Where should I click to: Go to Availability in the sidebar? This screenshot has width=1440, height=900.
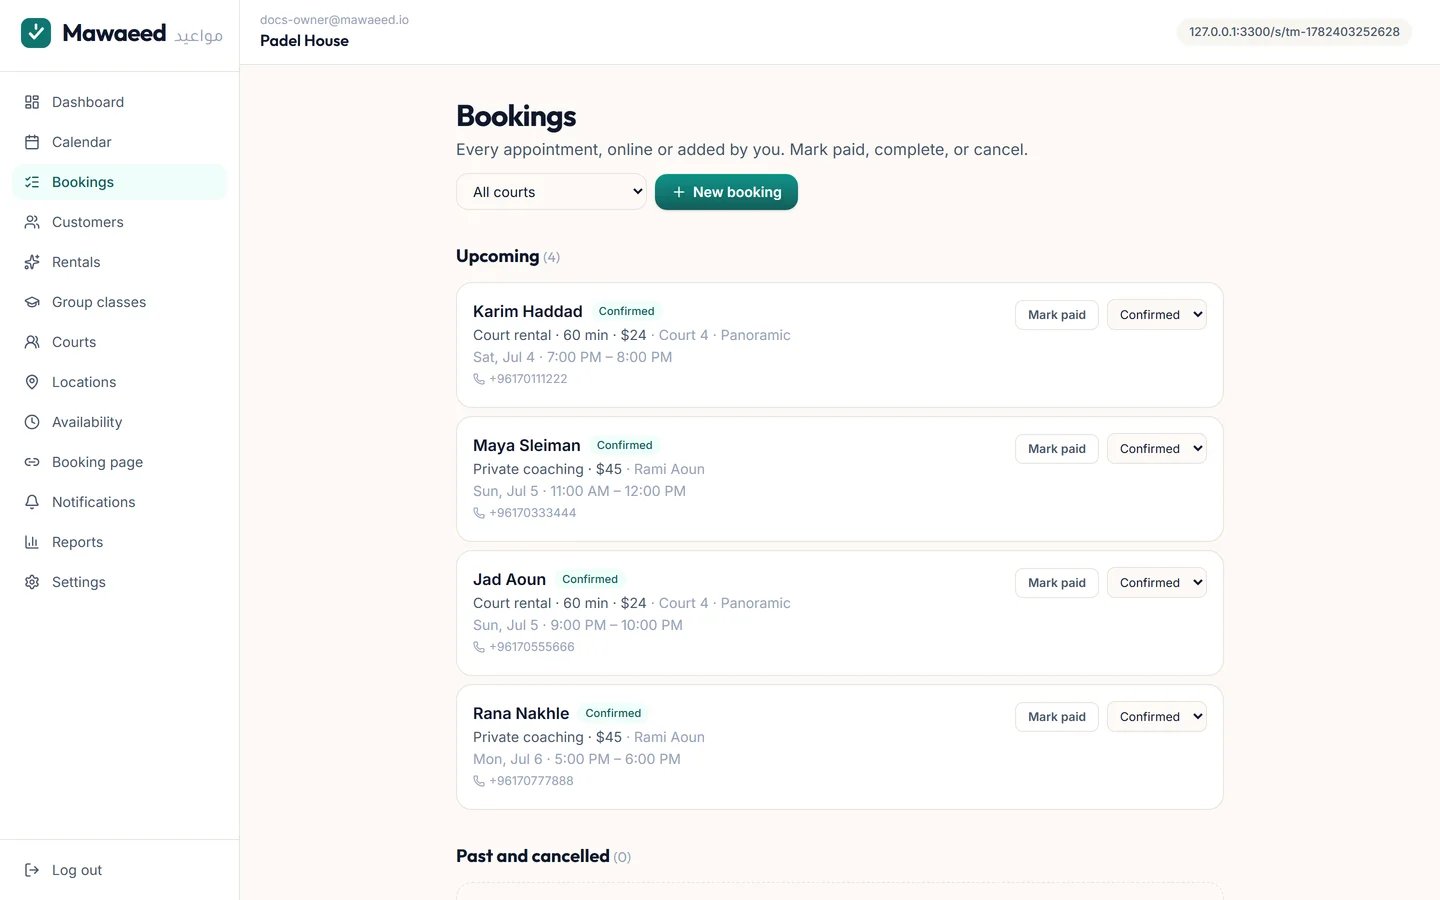120,422
